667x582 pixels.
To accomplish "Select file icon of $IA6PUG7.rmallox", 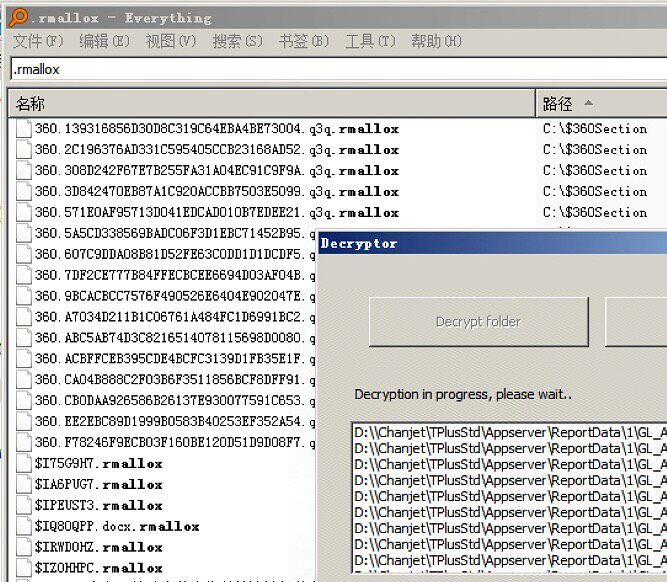I will [x=24, y=484].
